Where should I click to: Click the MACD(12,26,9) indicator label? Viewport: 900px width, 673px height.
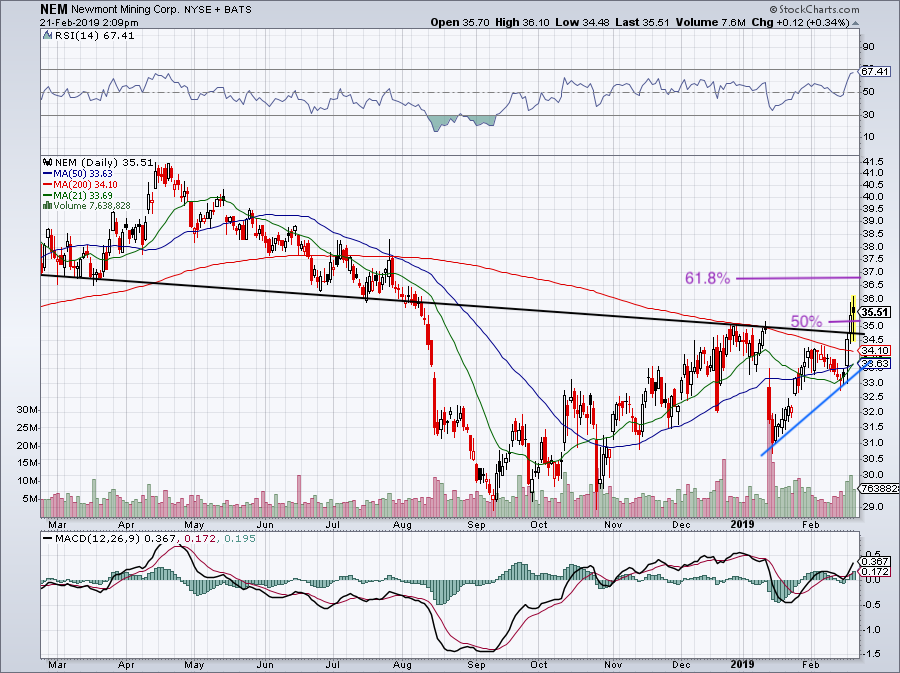[98, 539]
